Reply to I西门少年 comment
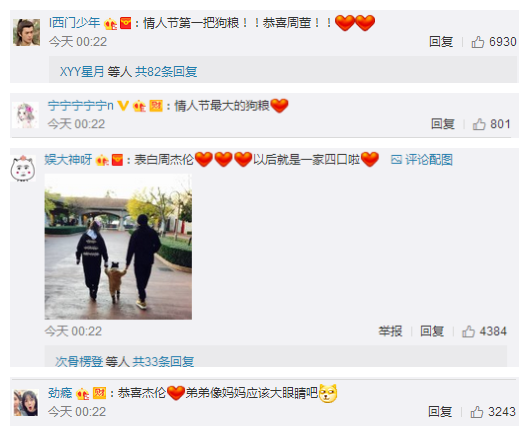This screenshot has width=529, height=436. coord(441,42)
